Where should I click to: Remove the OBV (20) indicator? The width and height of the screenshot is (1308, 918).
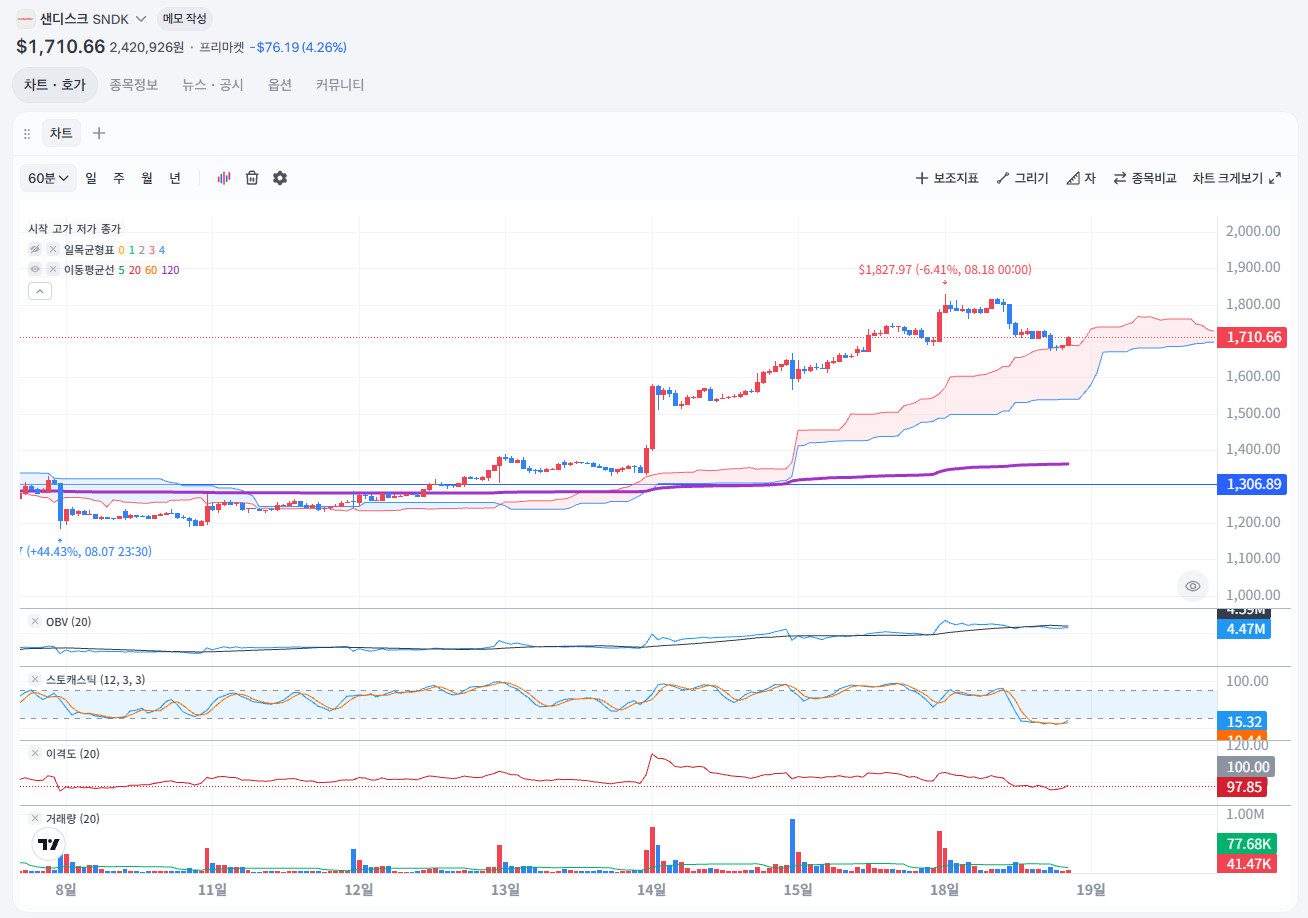tap(34, 622)
